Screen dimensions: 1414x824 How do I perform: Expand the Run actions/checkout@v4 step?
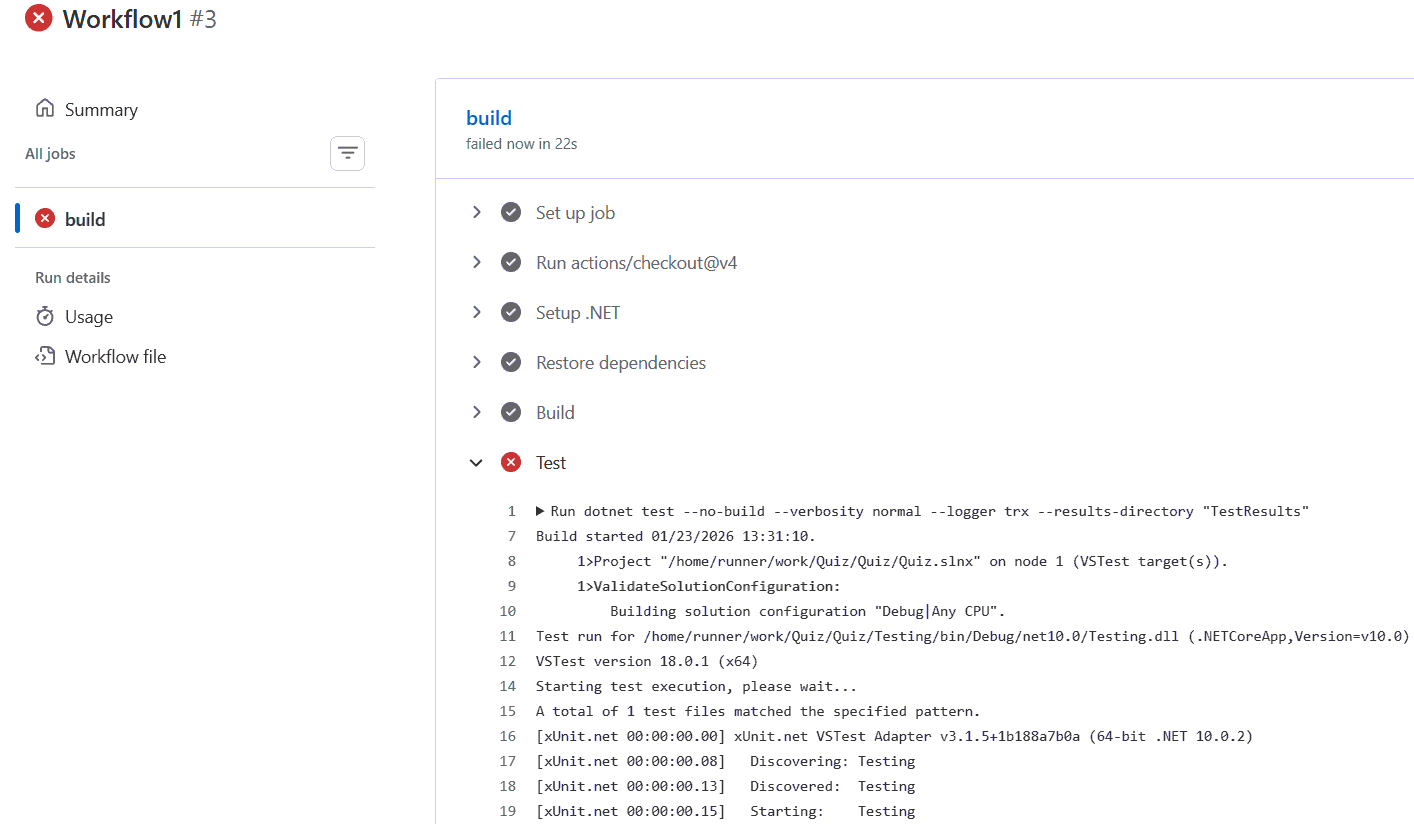pos(476,261)
